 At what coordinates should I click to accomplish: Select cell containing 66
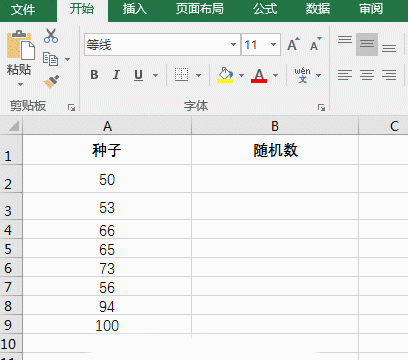(107, 229)
